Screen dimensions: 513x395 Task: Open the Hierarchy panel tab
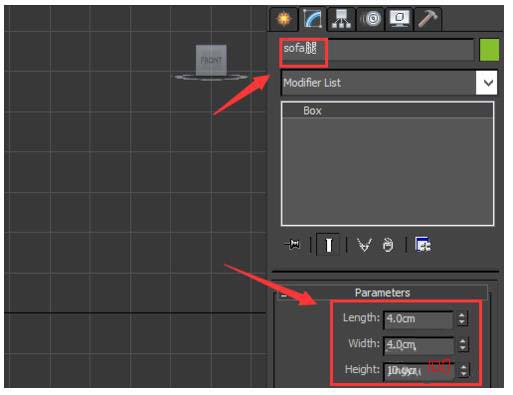pyautogui.click(x=341, y=19)
